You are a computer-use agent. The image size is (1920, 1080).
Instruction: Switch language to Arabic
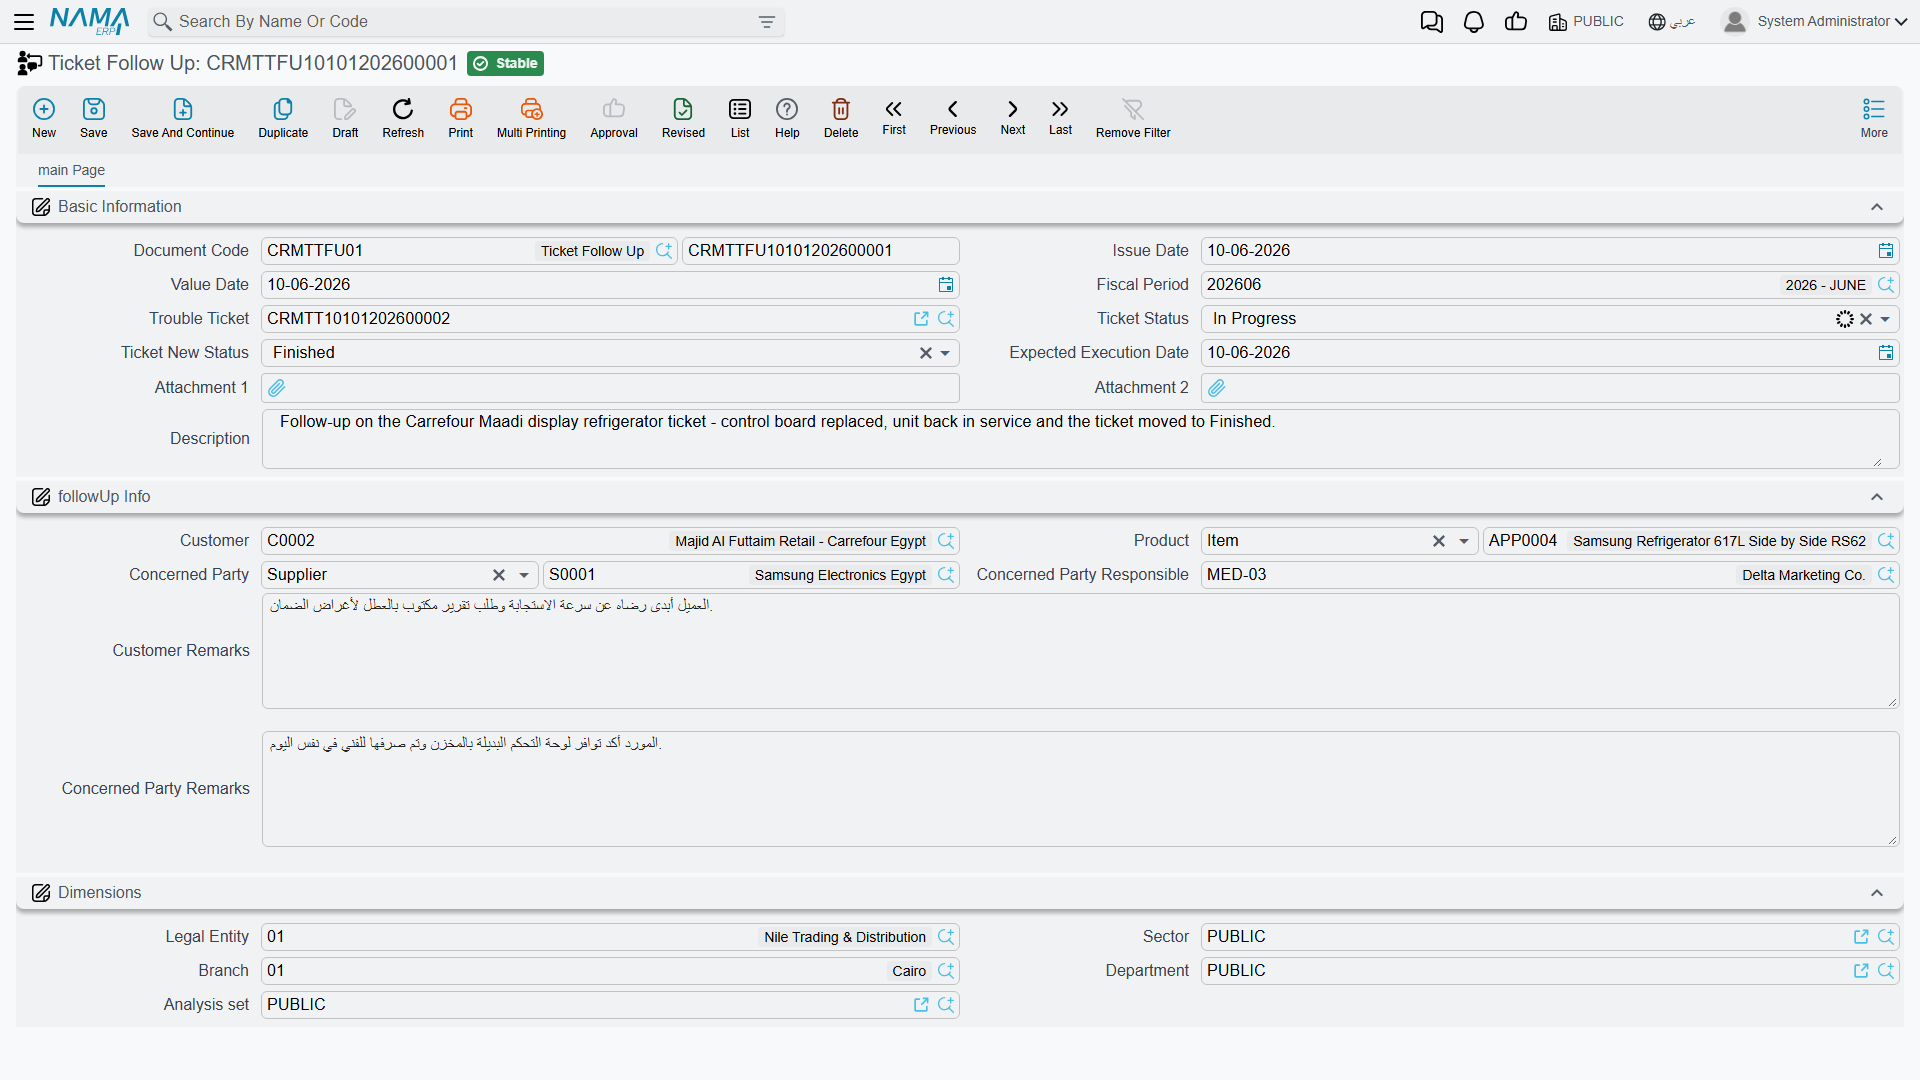[1672, 22]
